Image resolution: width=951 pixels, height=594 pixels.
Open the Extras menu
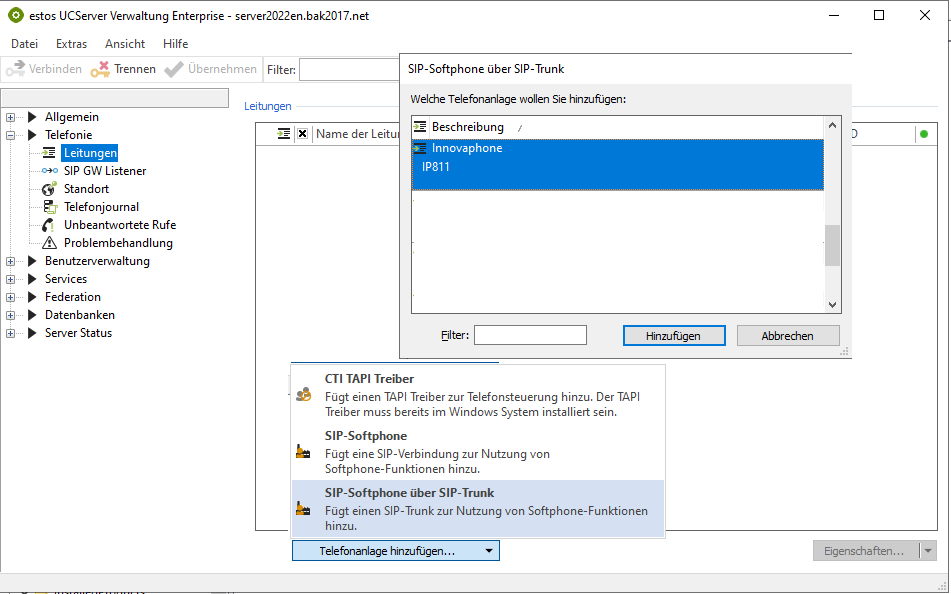[71, 44]
